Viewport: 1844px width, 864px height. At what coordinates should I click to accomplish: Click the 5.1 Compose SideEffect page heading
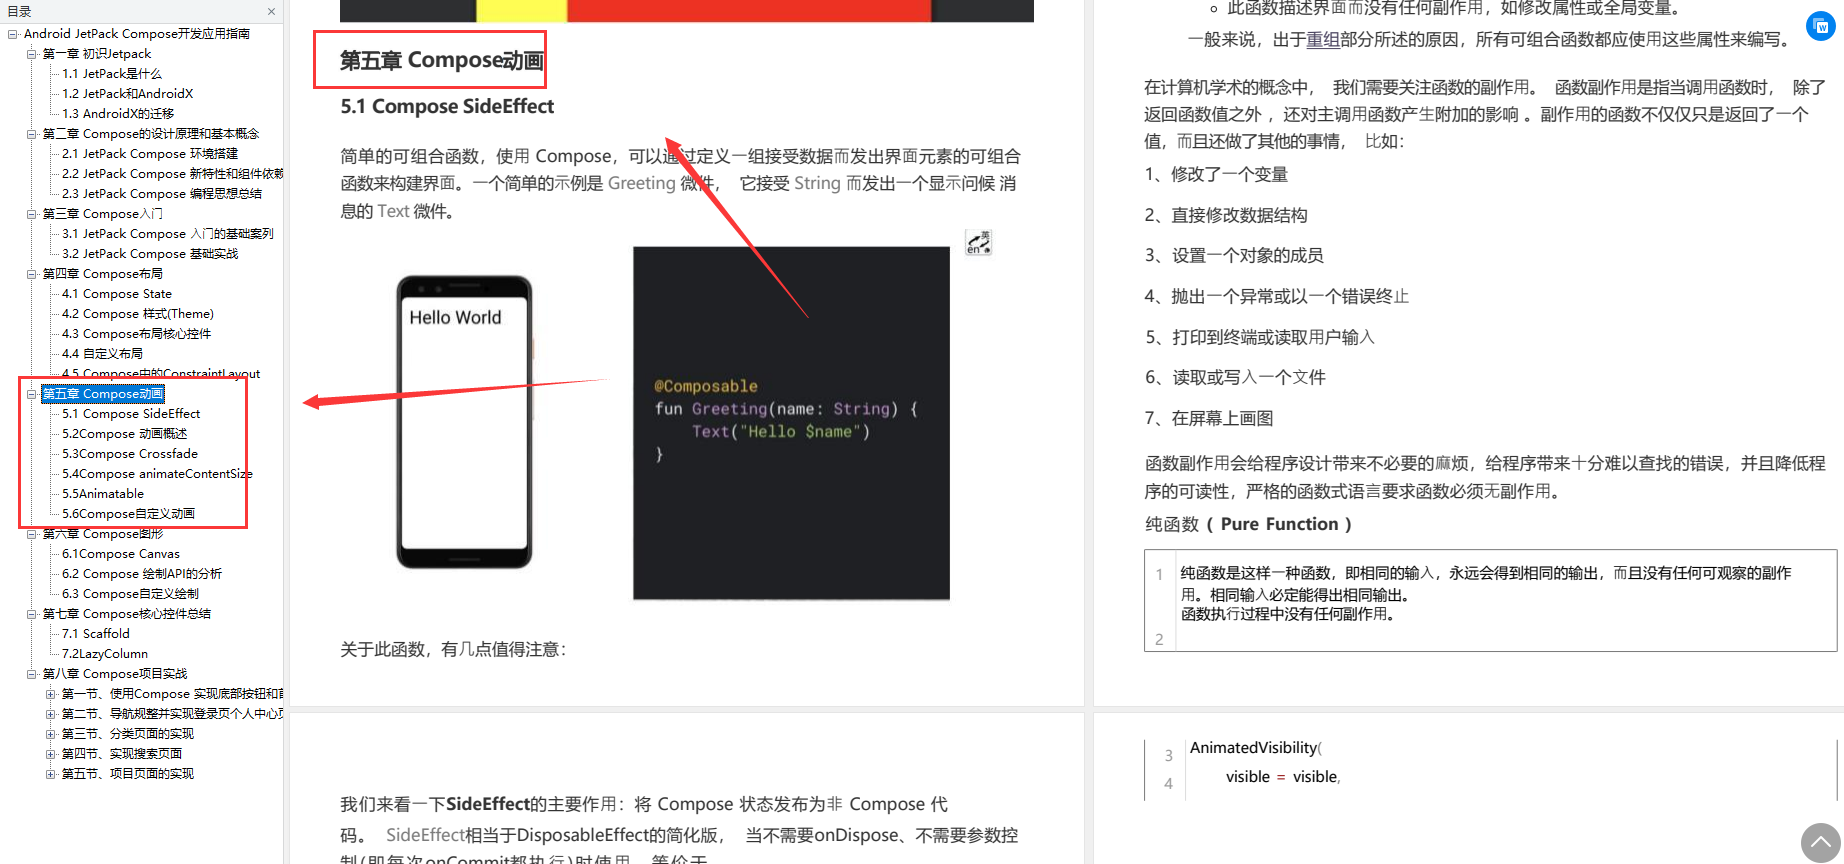point(447,107)
